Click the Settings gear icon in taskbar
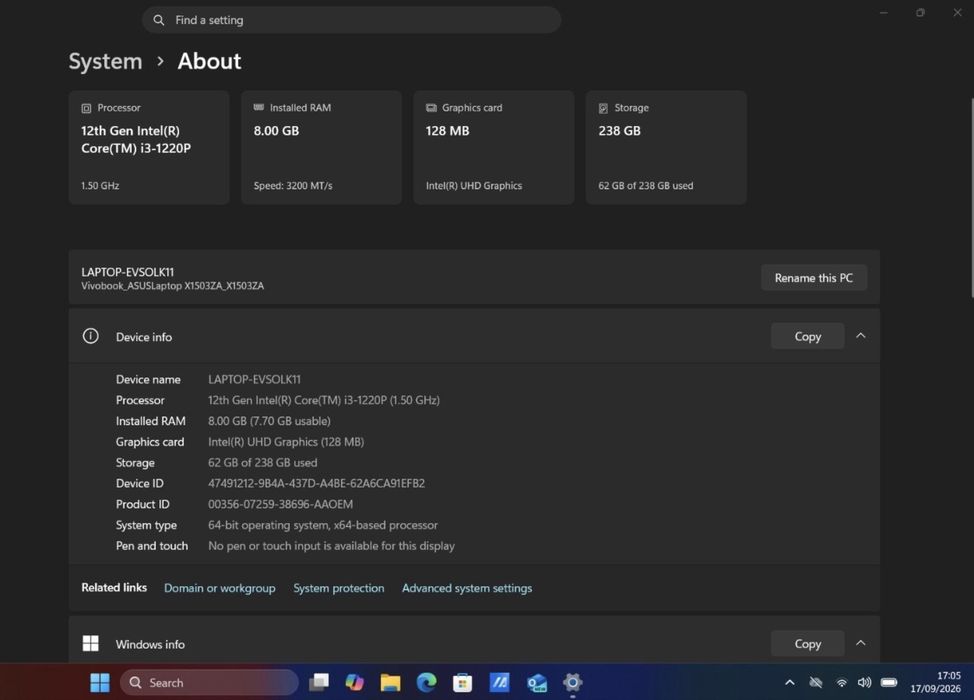This screenshot has height=700, width=974. coord(572,683)
